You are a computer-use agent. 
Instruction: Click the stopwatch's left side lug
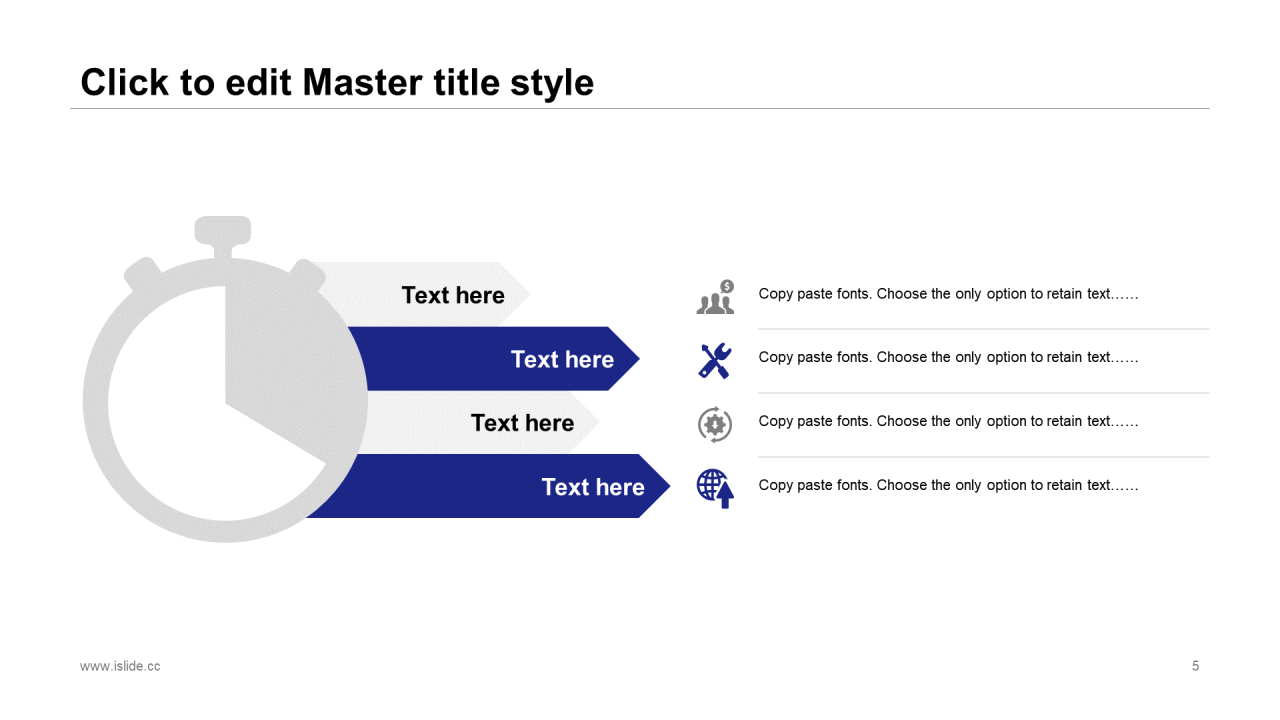142,273
